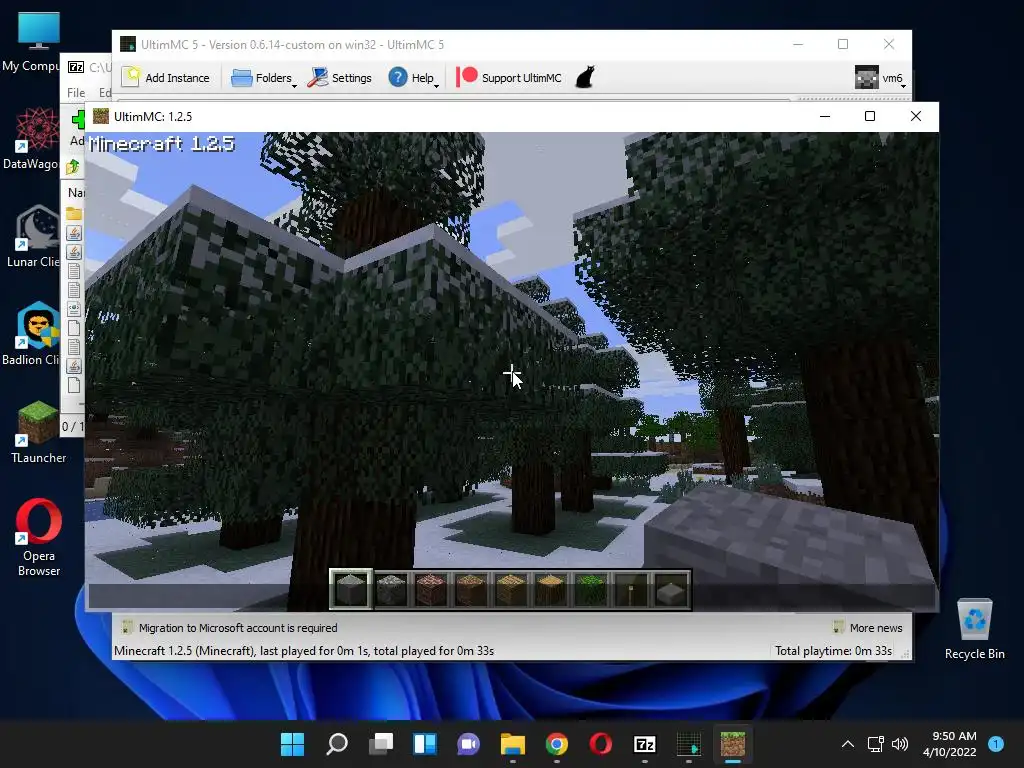Click the More news button

tap(868, 628)
